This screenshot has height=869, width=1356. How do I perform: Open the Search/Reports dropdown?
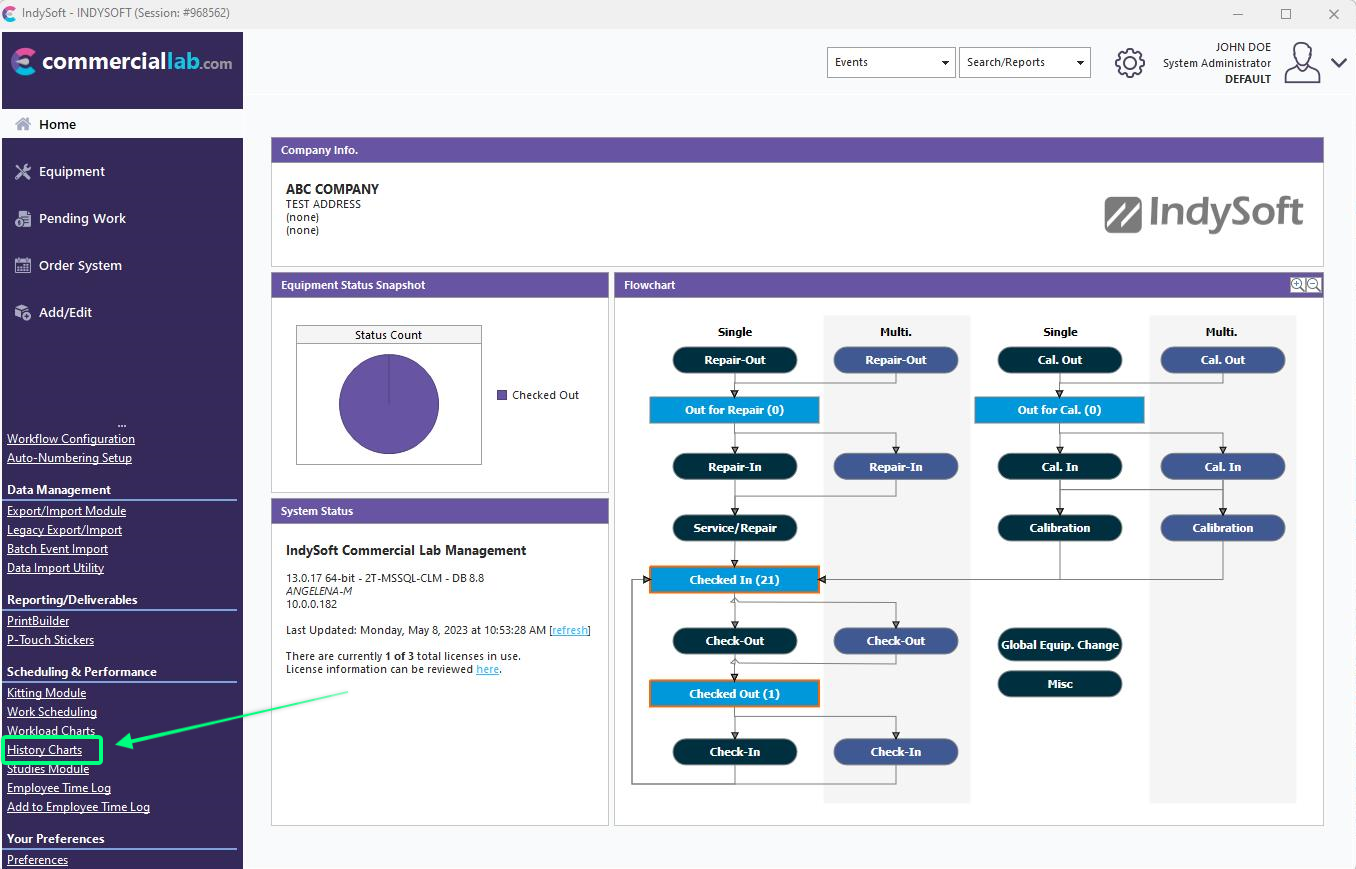tap(1024, 62)
